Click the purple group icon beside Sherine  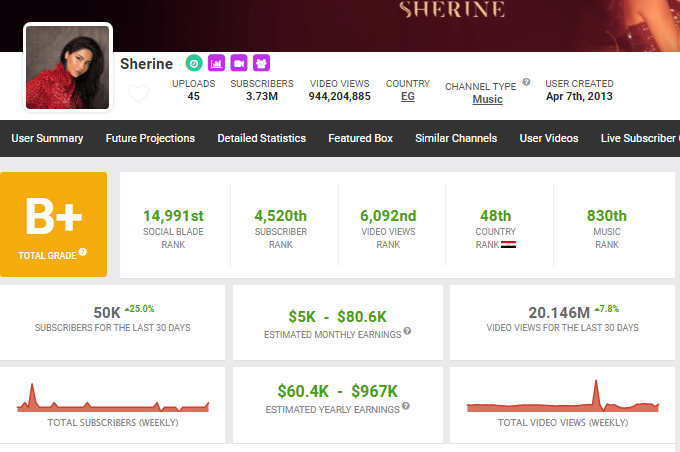(x=261, y=63)
